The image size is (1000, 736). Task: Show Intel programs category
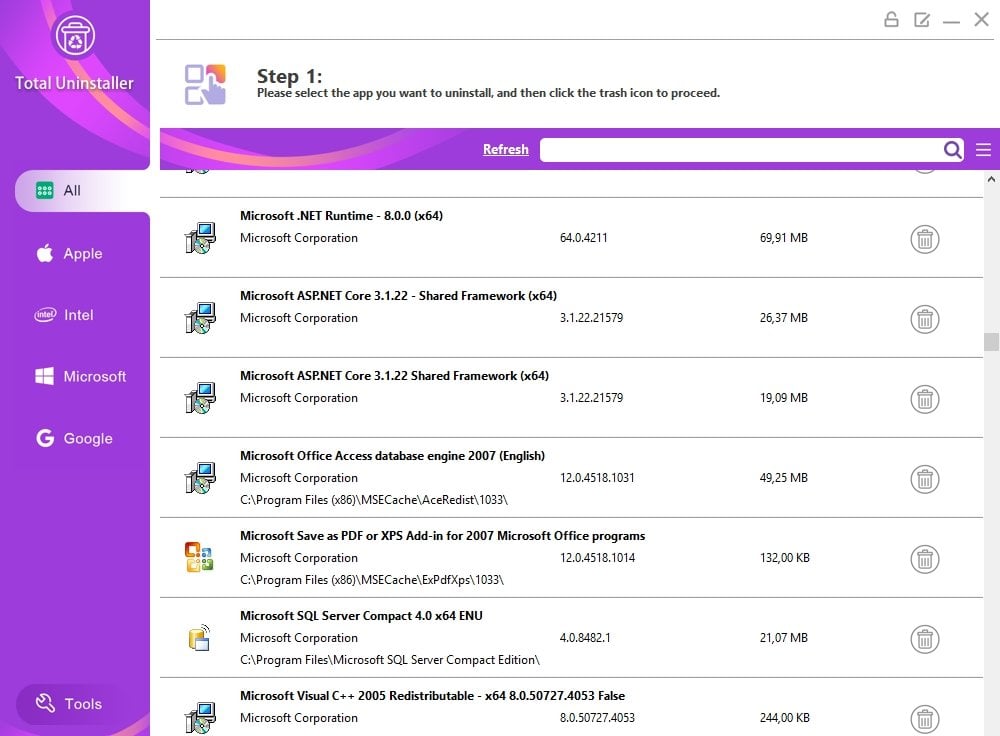78,315
